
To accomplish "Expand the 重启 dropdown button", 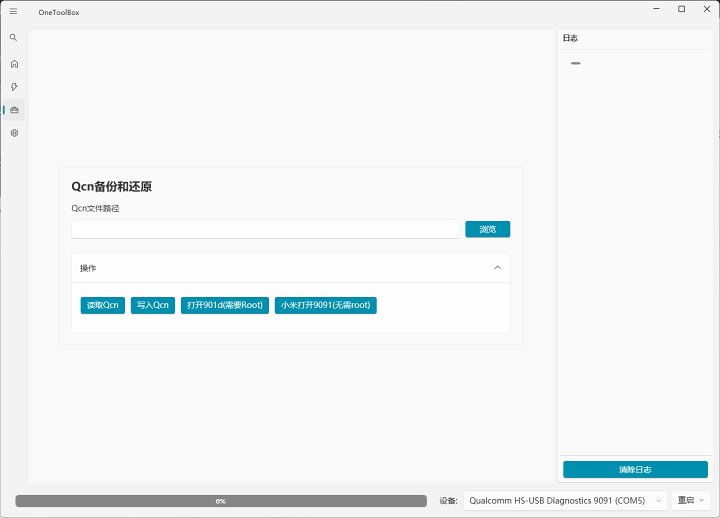I will [x=691, y=500].
